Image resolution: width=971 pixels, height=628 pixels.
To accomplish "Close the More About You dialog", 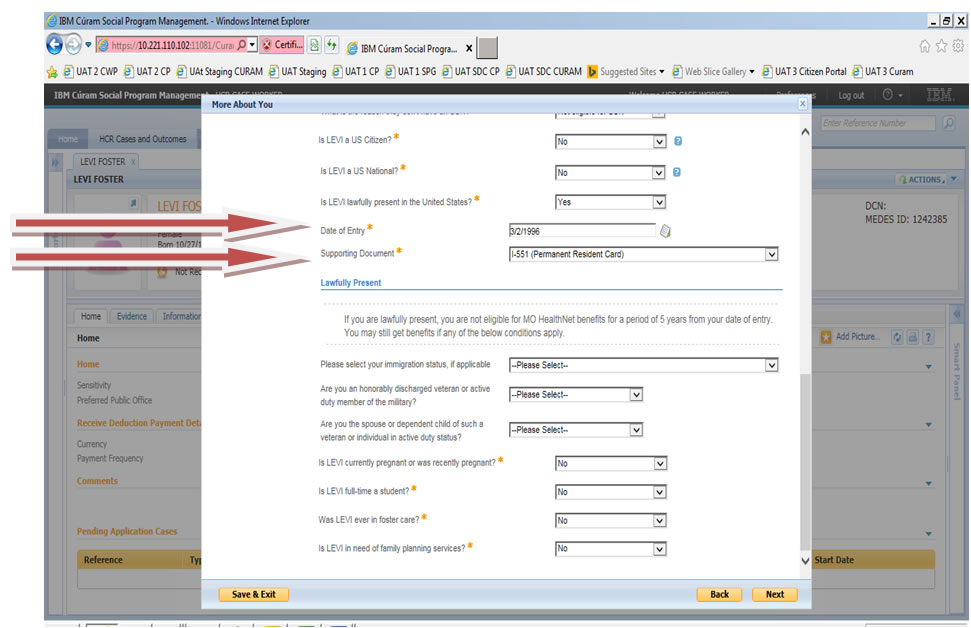I will pos(803,103).
